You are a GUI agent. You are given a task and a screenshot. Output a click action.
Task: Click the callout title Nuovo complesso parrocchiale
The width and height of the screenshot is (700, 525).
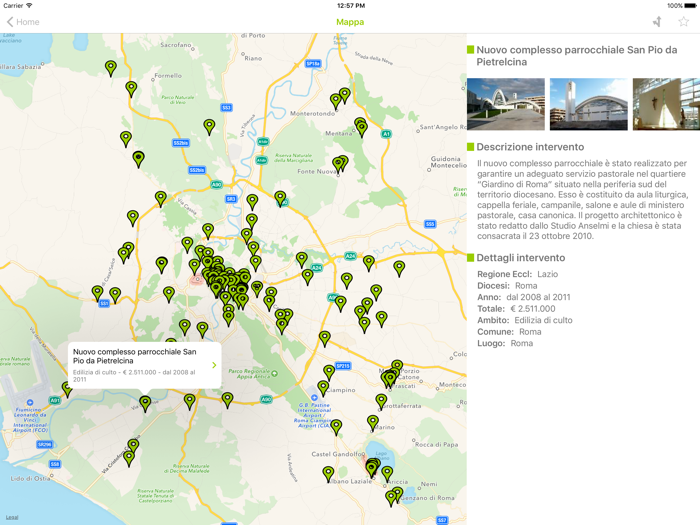pyautogui.click(x=135, y=357)
